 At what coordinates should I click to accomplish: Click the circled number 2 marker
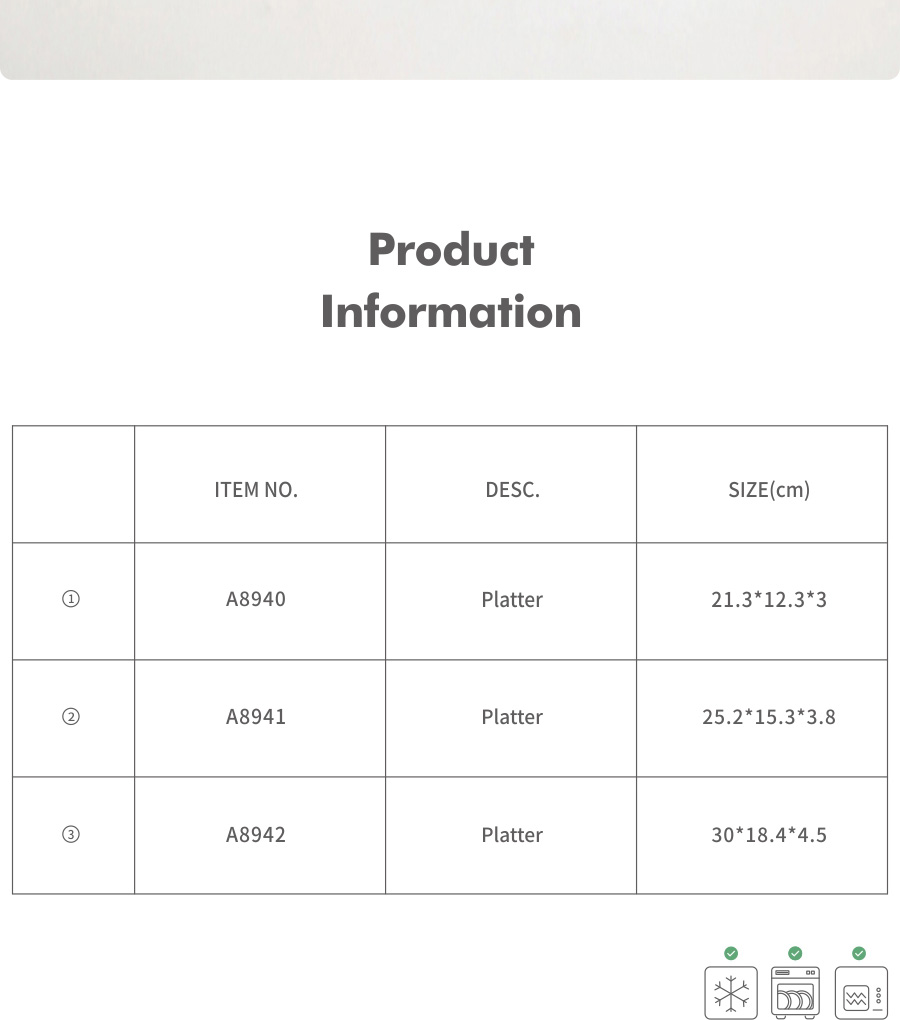(71, 717)
